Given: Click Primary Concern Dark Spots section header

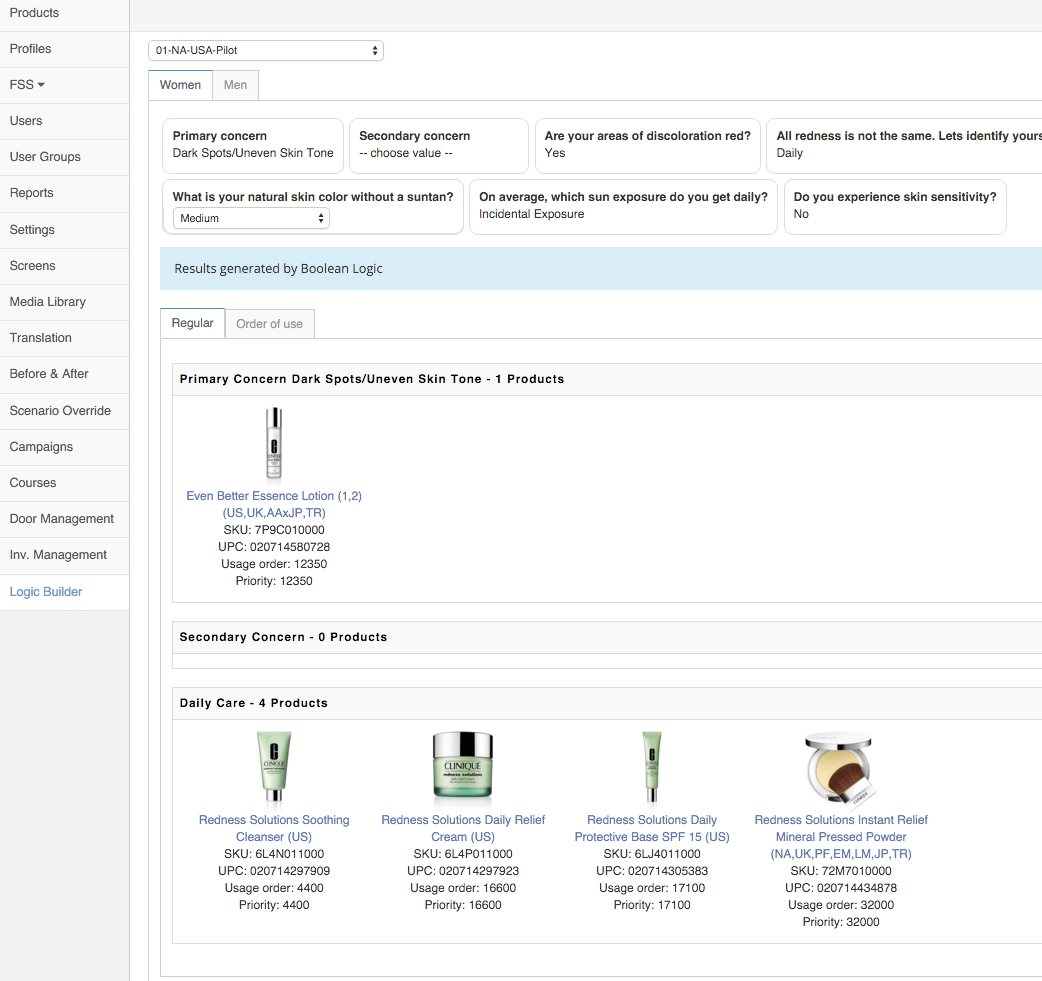Looking at the screenshot, I should [x=607, y=379].
